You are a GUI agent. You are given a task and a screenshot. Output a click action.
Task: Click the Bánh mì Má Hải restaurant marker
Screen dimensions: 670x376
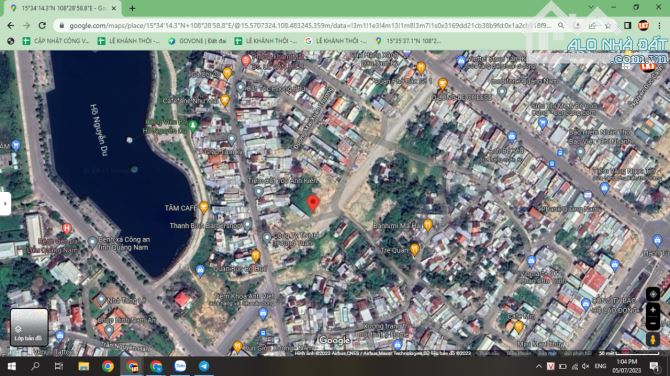[x=428, y=225]
